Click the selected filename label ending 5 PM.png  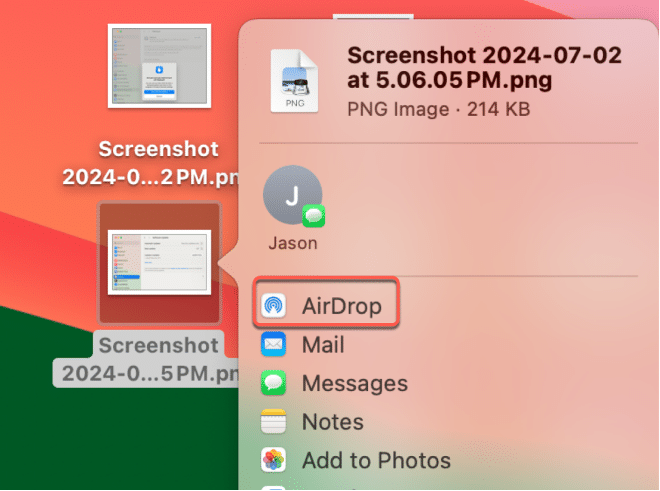[x=147, y=359]
